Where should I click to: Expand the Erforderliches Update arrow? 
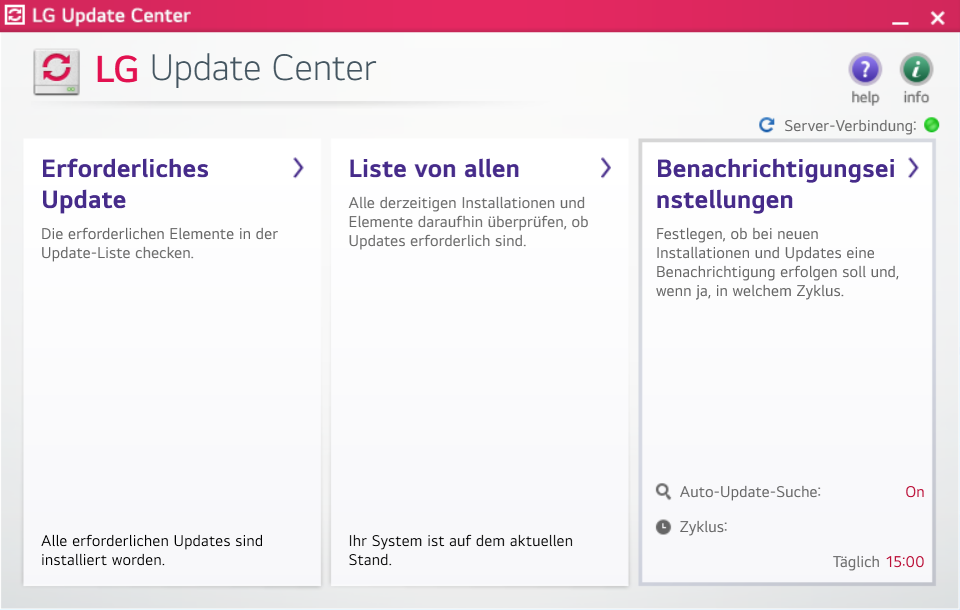(x=298, y=168)
